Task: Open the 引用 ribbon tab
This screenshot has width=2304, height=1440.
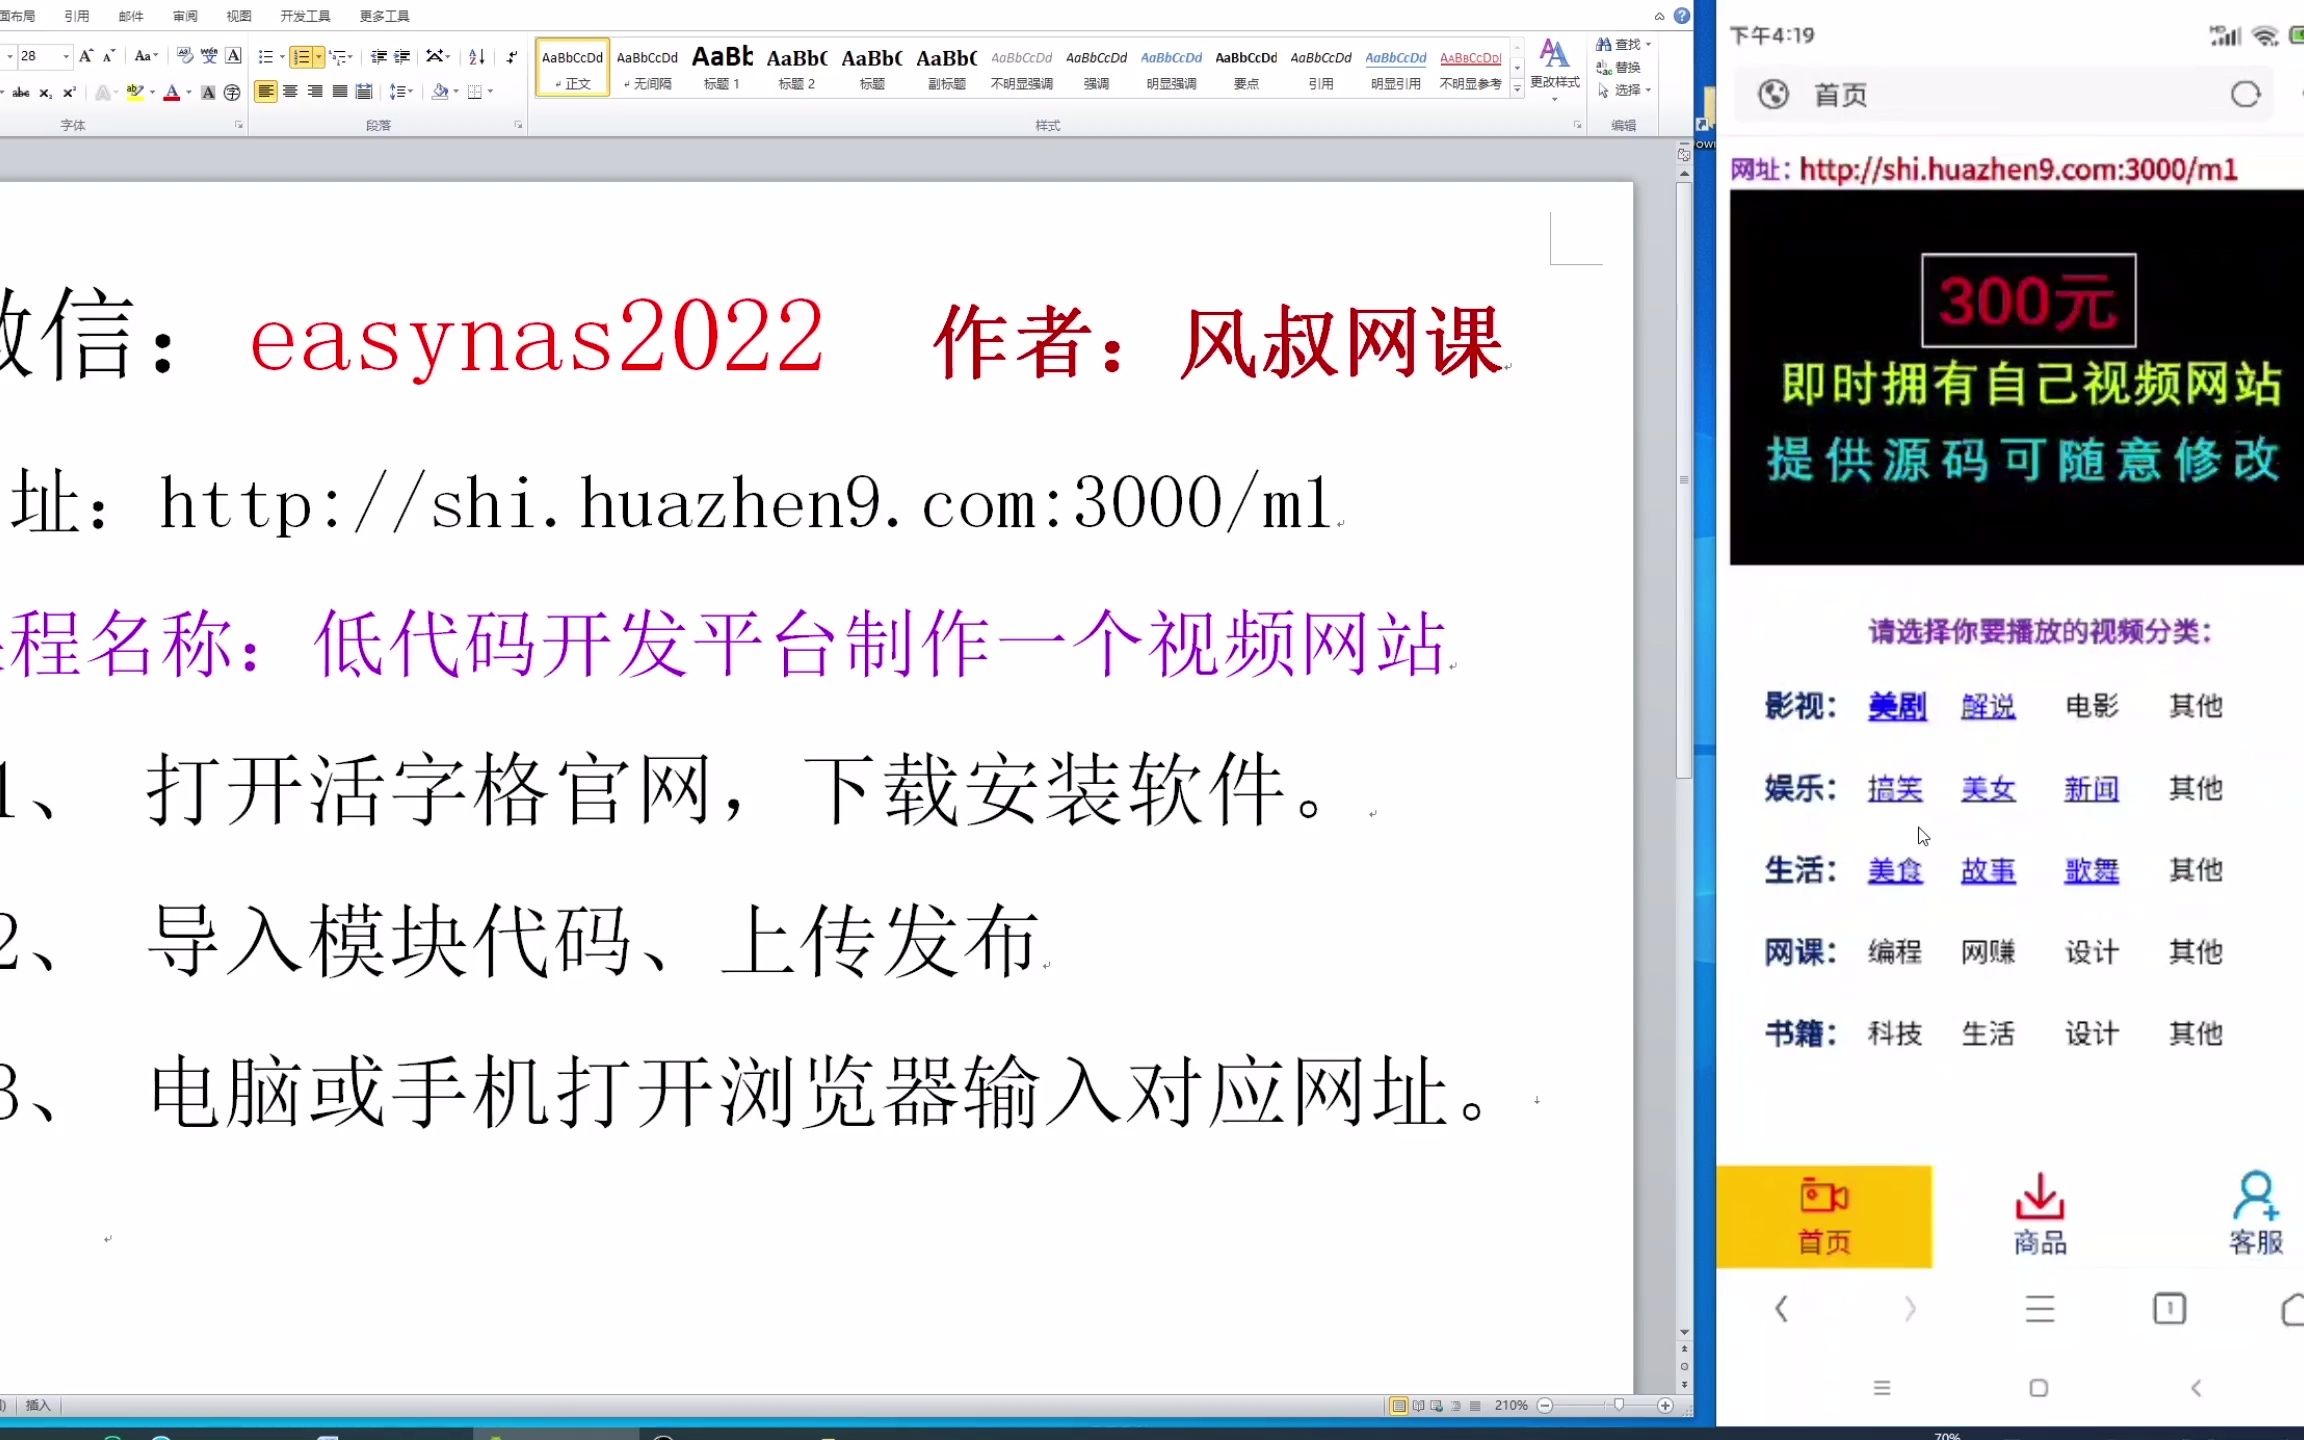Action: [77, 16]
